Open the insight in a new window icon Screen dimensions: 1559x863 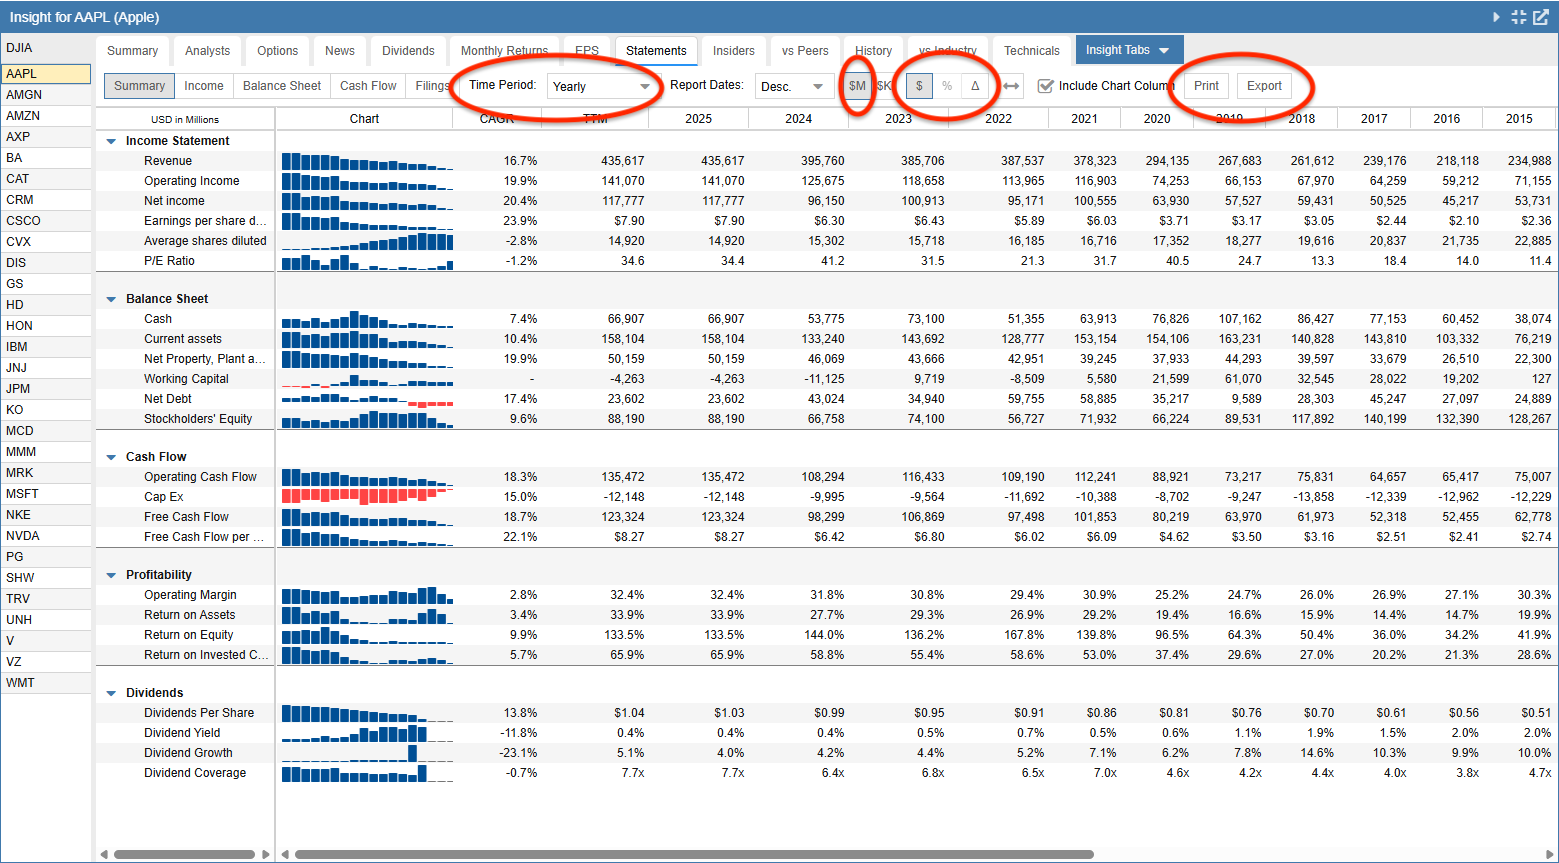1541,17
